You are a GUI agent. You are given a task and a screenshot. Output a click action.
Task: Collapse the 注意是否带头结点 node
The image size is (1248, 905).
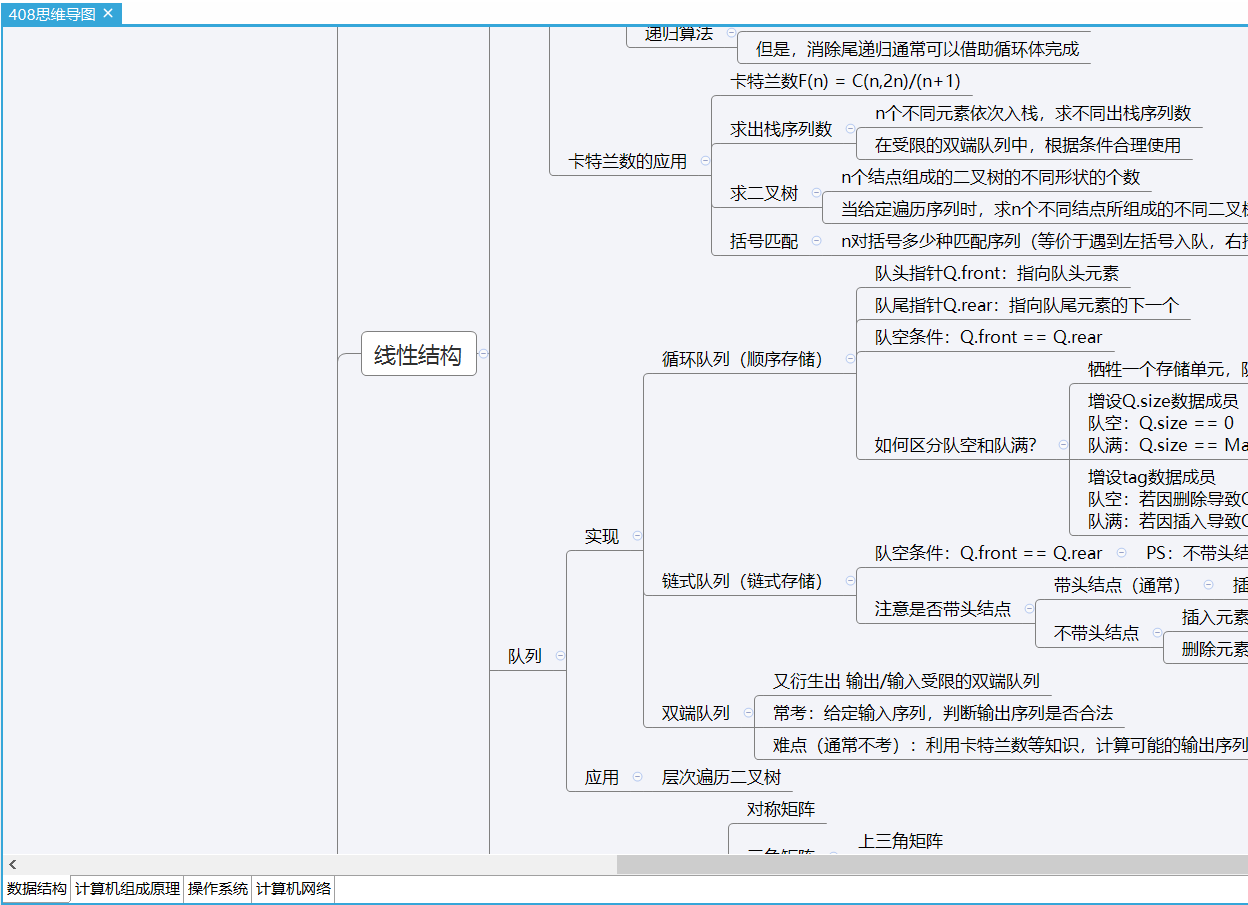(x=1028, y=608)
